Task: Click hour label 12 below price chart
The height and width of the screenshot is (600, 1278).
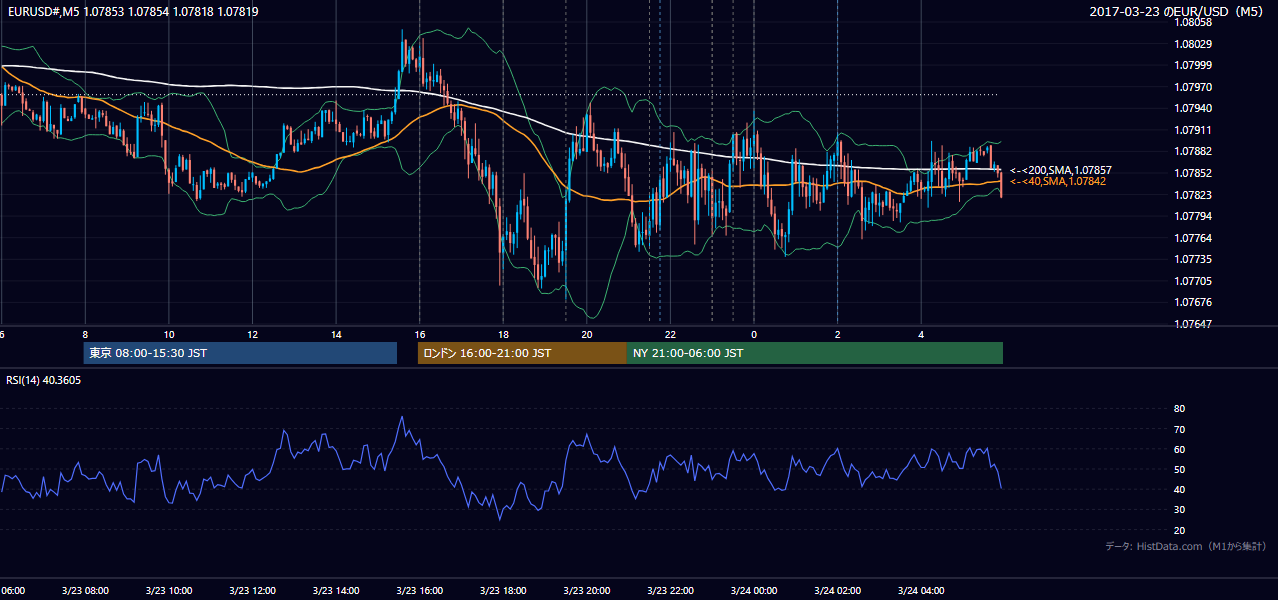Action: (252, 334)
